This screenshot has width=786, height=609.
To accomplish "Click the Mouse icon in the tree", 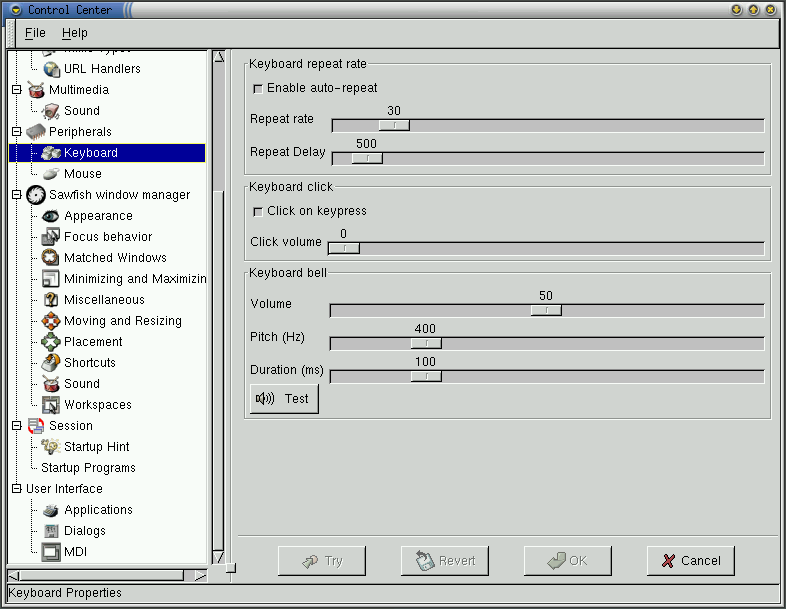I will 50,174.
